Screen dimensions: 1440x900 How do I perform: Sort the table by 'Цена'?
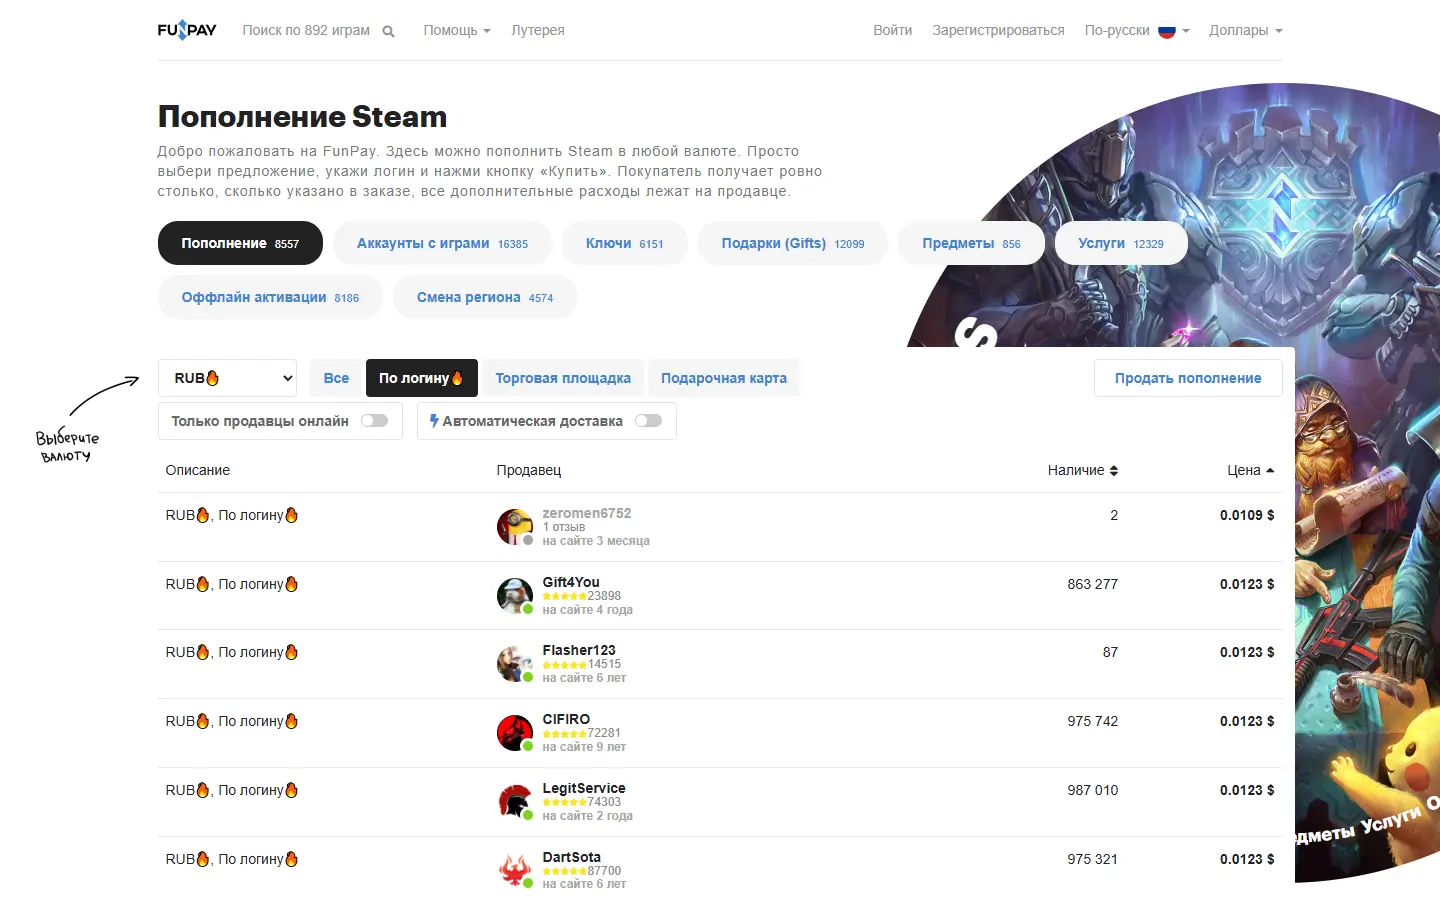(x=1251, y=470)
